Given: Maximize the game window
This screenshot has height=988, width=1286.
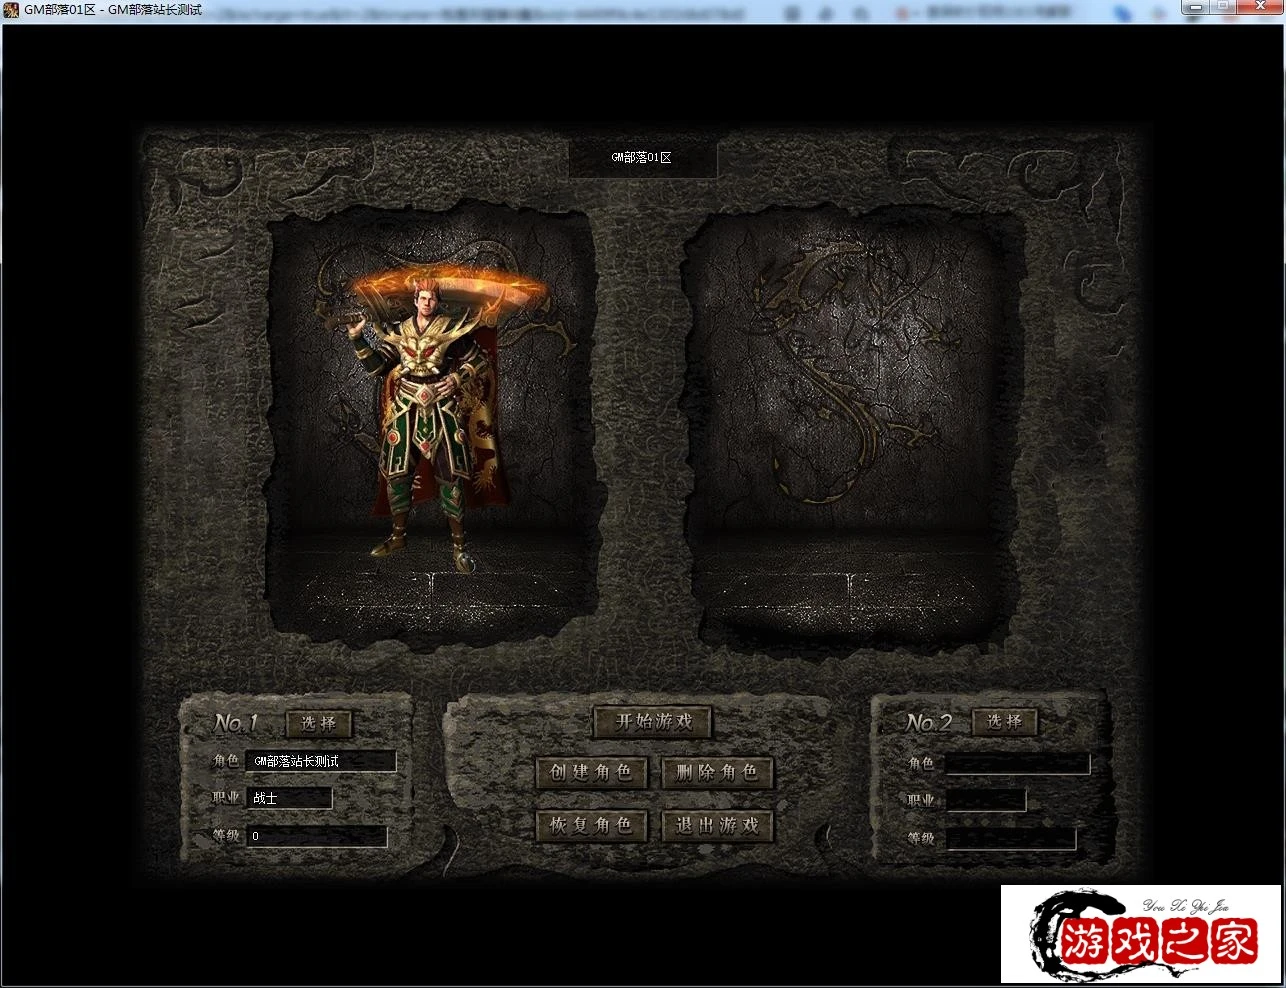Looking at the screenshot, I should (x=1222, y=7).
